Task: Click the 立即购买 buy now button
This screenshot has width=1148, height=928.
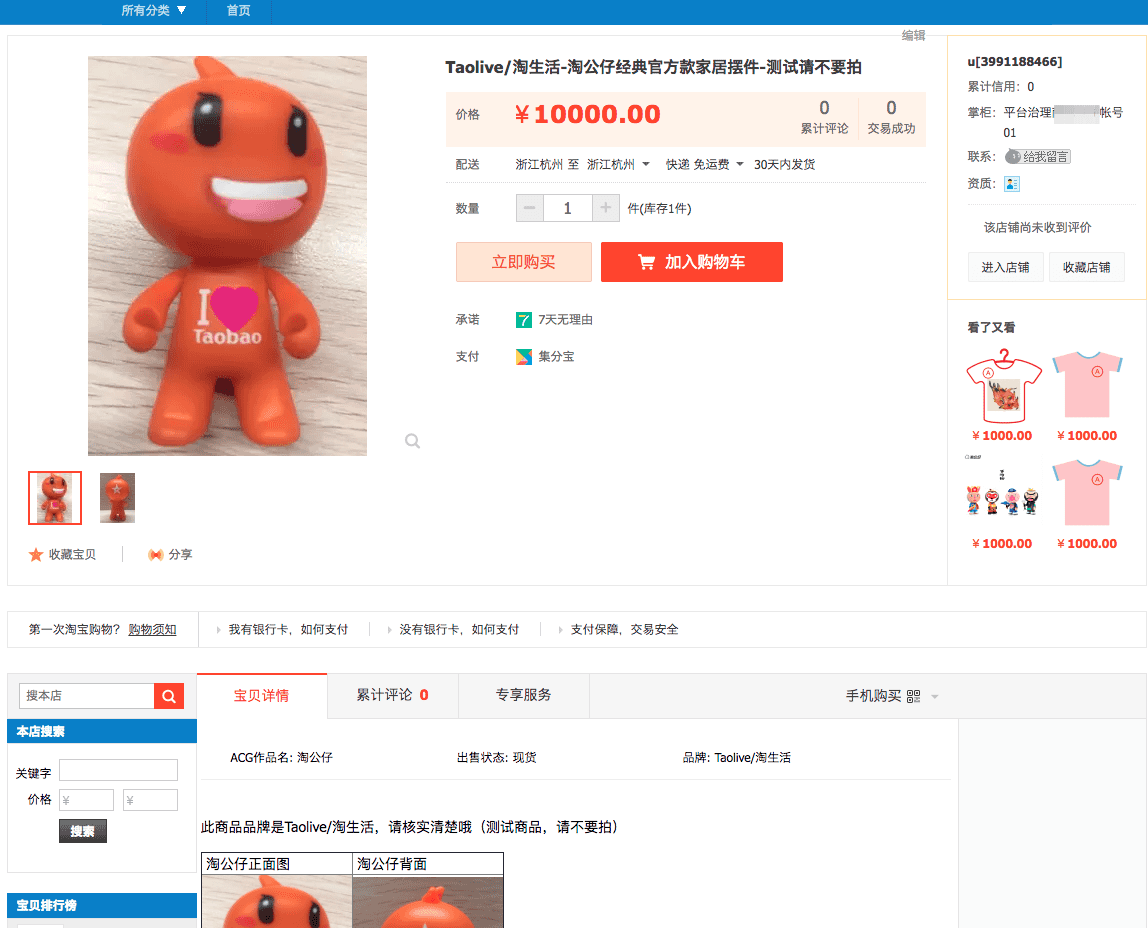Action: pyautogui.click(x=523, y=262)
